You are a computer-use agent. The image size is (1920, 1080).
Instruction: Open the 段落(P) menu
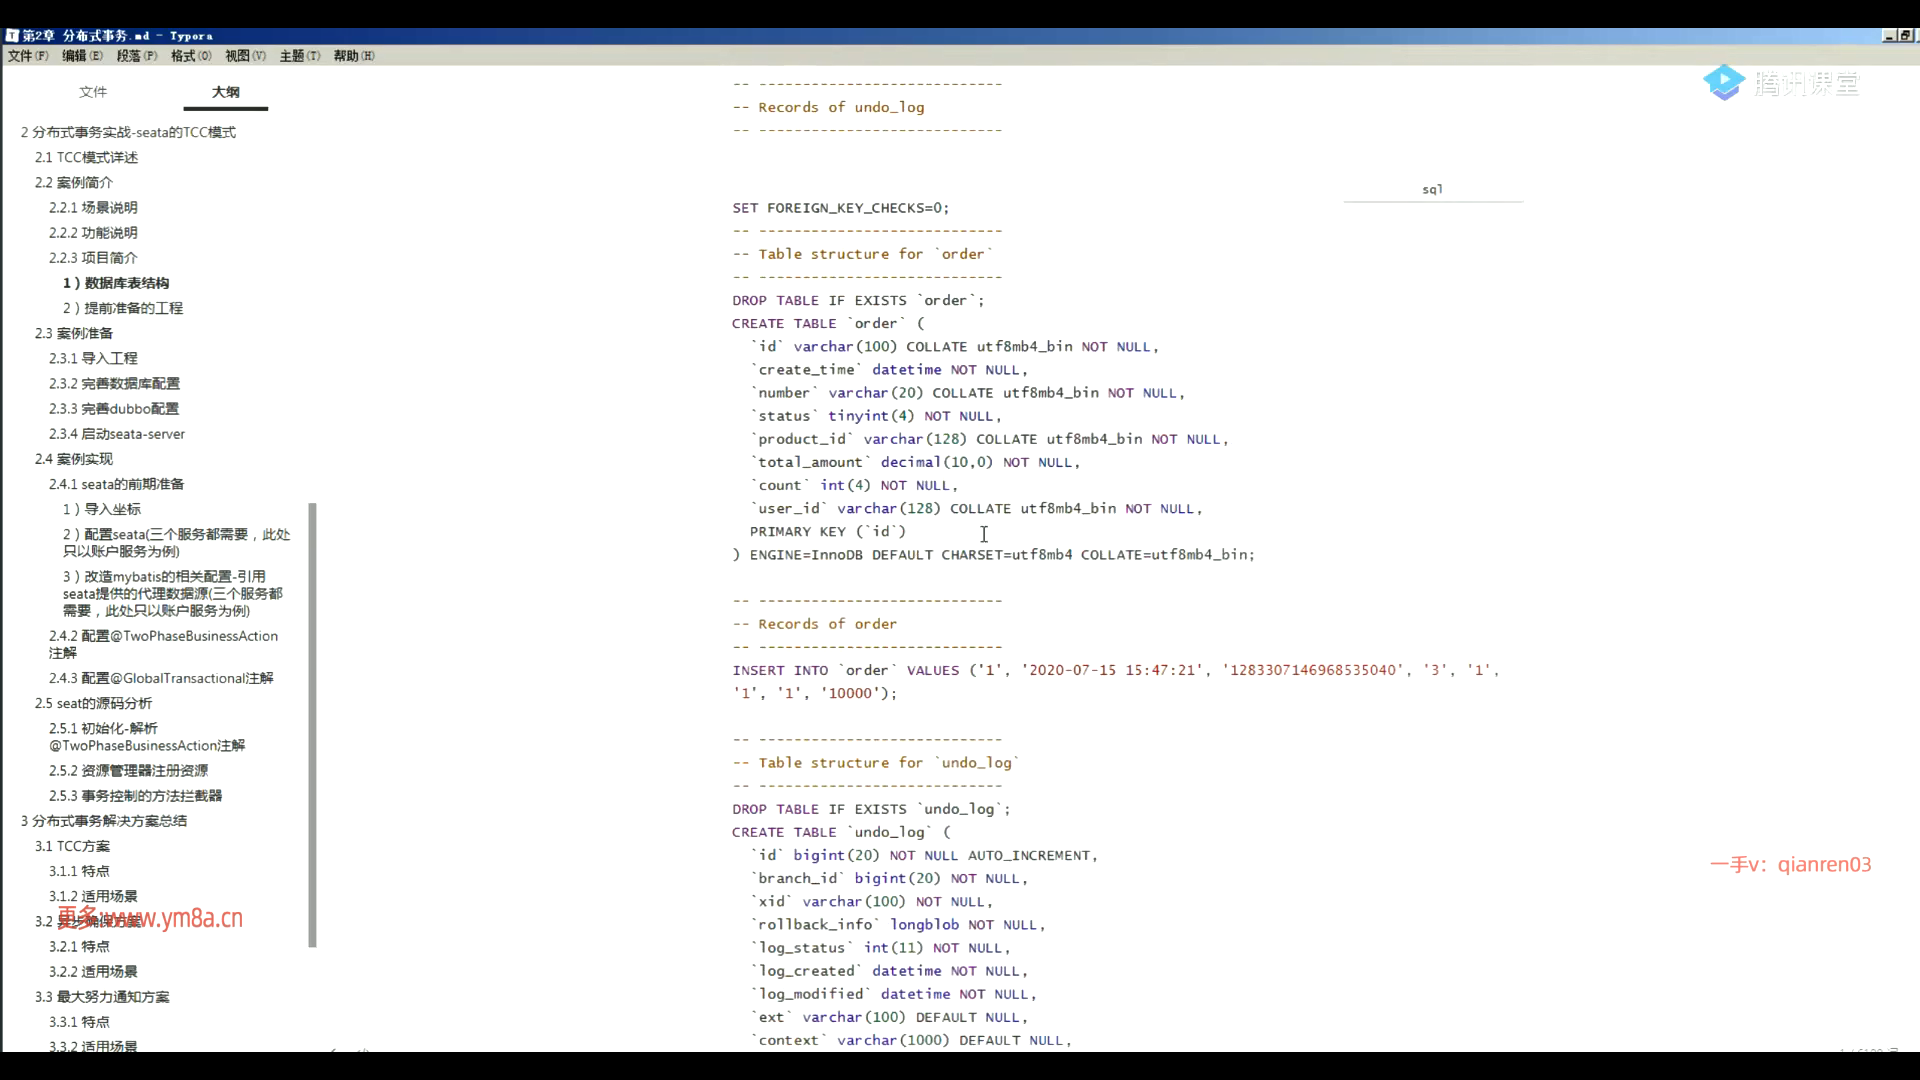pyautogui.click(x=137, y=56)
